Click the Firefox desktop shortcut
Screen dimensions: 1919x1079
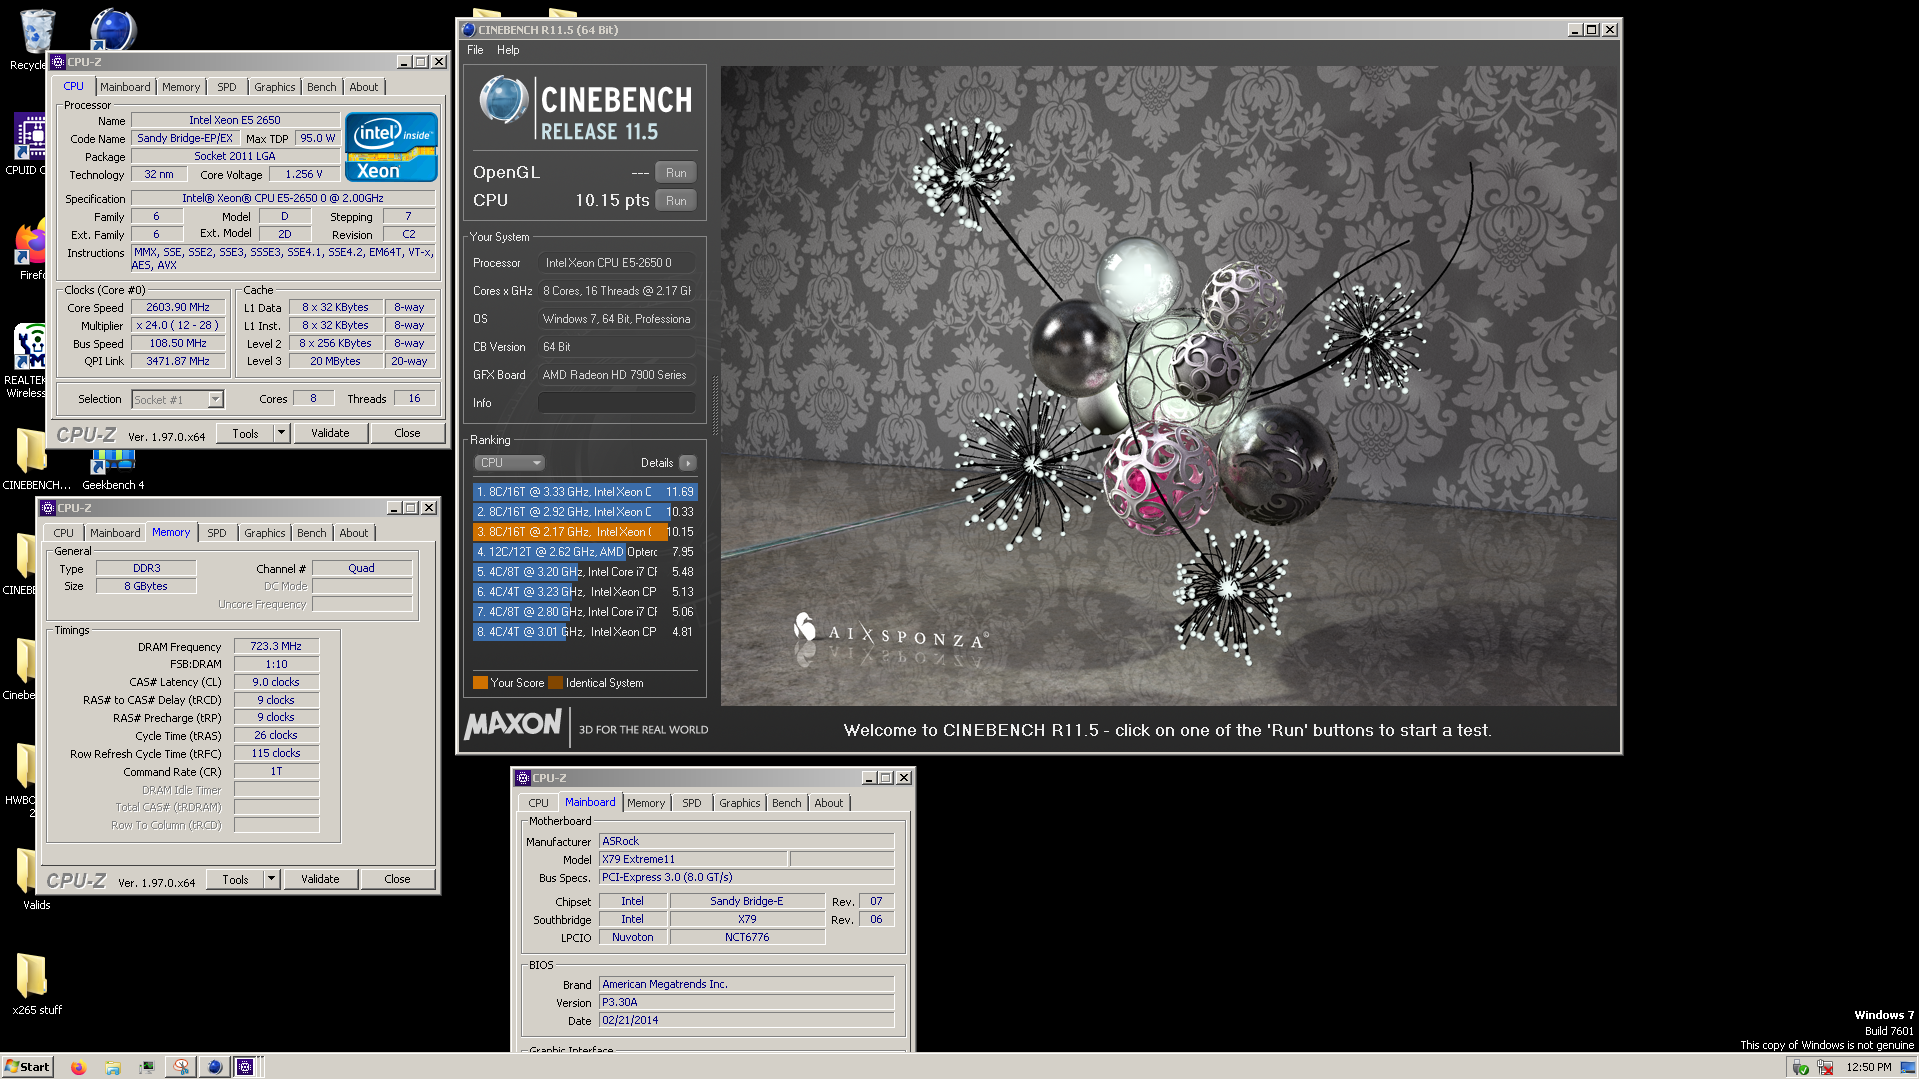coord(30,249)
